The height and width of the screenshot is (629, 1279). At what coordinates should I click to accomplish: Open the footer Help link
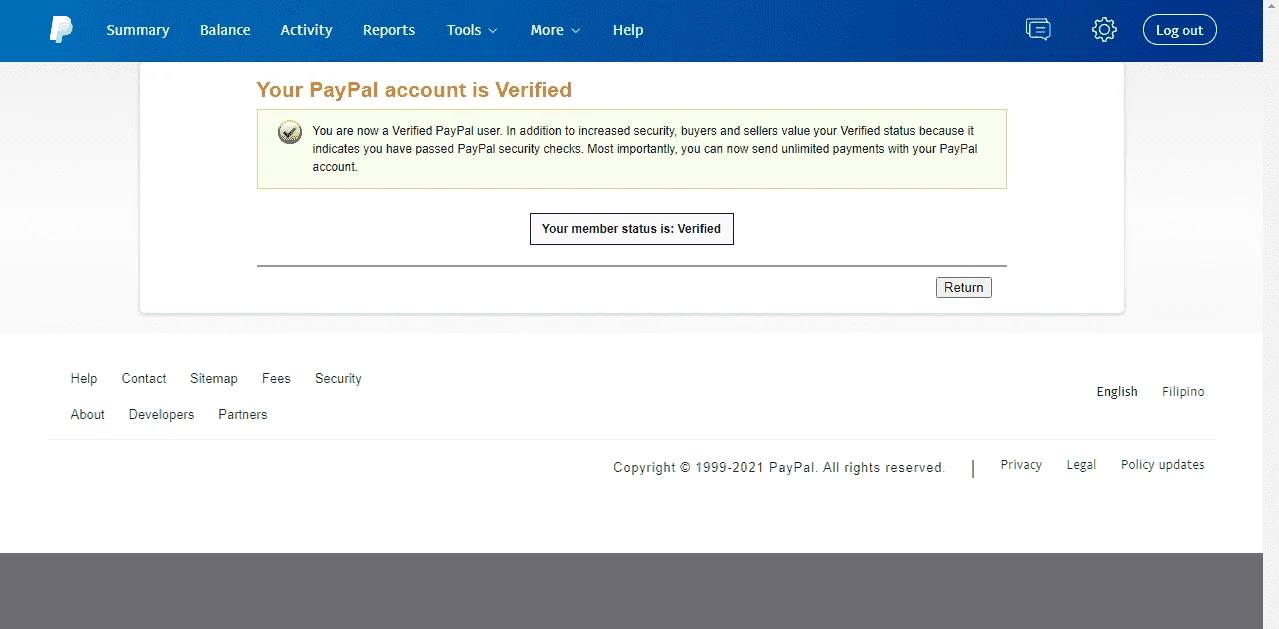click(x=84, y=378)
